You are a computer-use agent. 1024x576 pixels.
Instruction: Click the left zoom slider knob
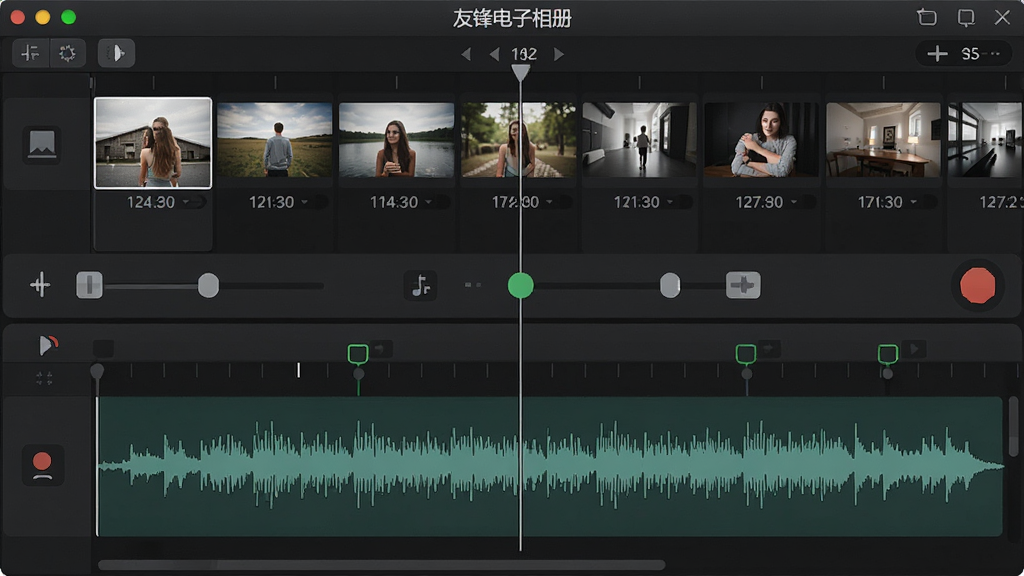point(208,285)
